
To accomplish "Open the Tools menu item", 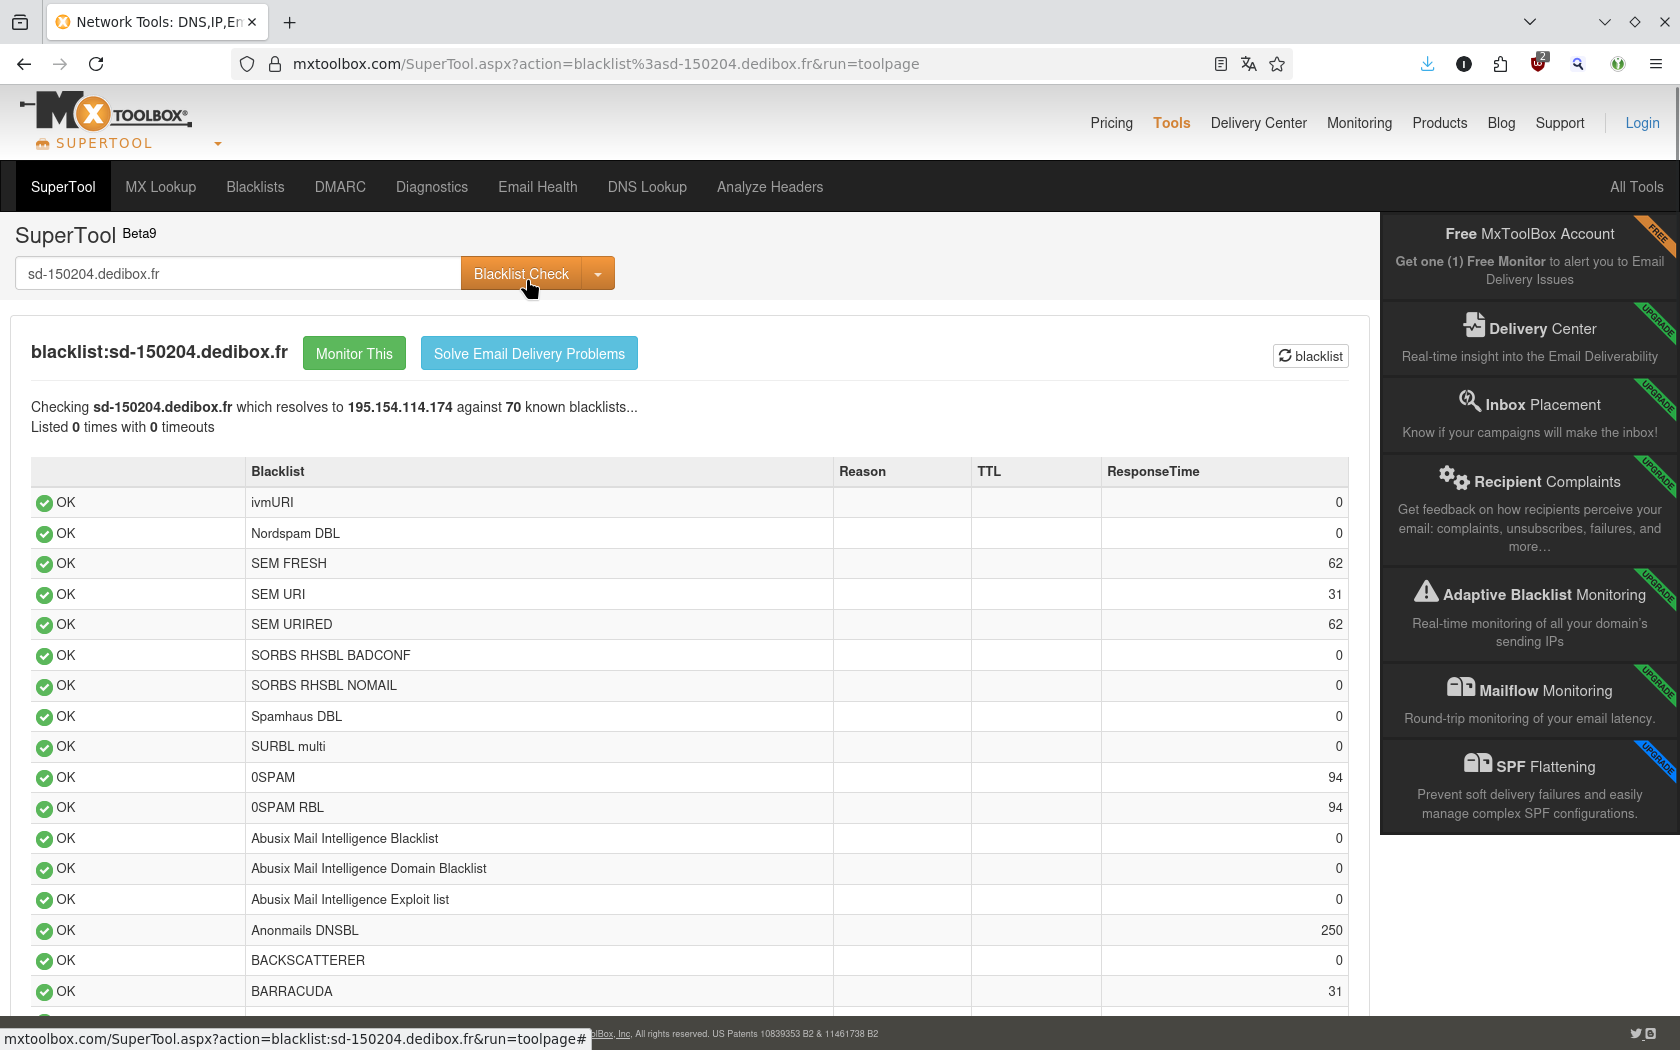I will pyautogui.click(x=1171, y=123).
